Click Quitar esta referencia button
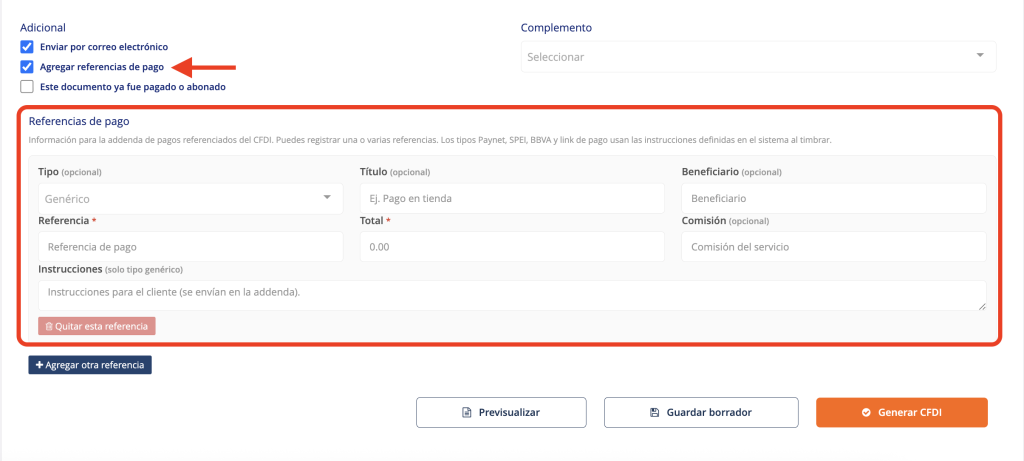 coord(97,326)
